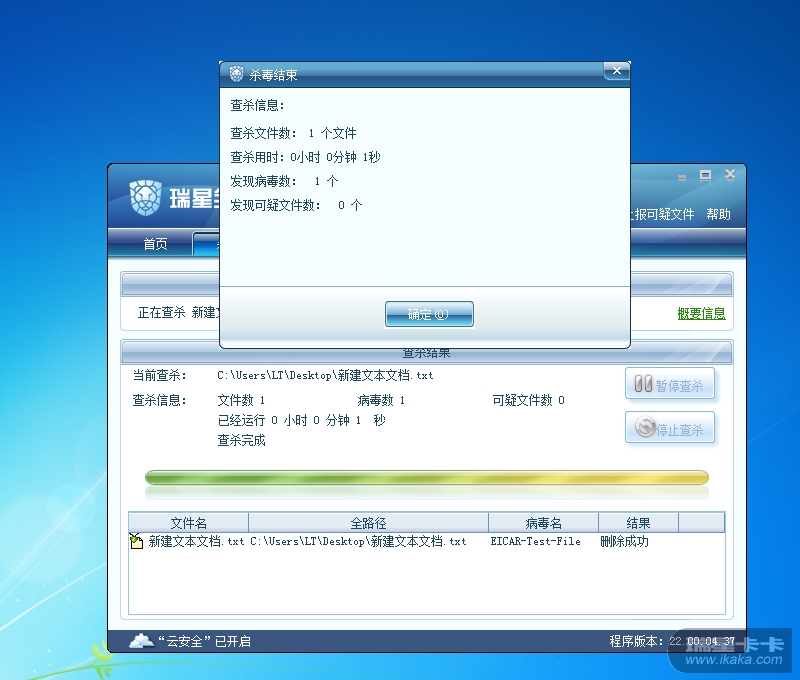Click the 确定(O) button in dialog
The width and height of the screenshot is (800, 680).
coord(429,314)
